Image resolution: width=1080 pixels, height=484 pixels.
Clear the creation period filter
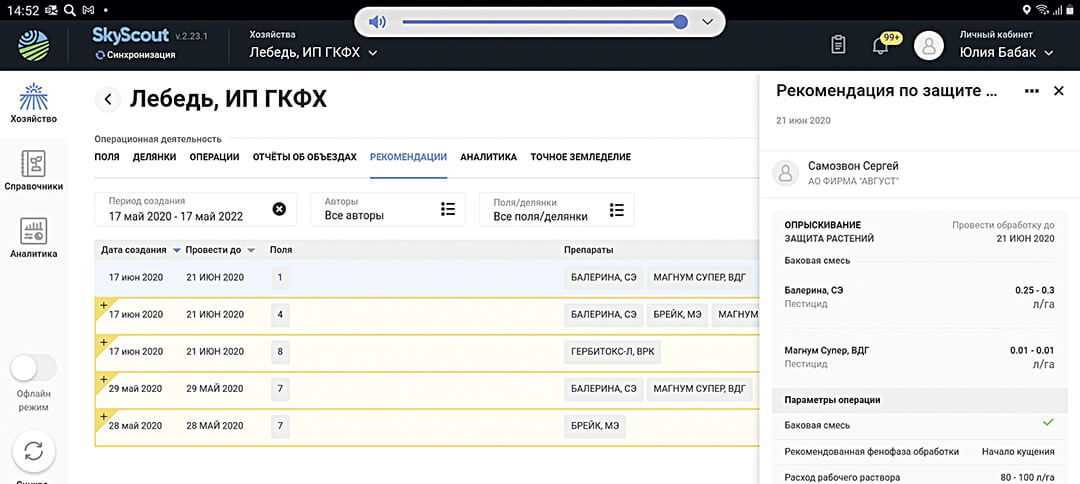279,209
